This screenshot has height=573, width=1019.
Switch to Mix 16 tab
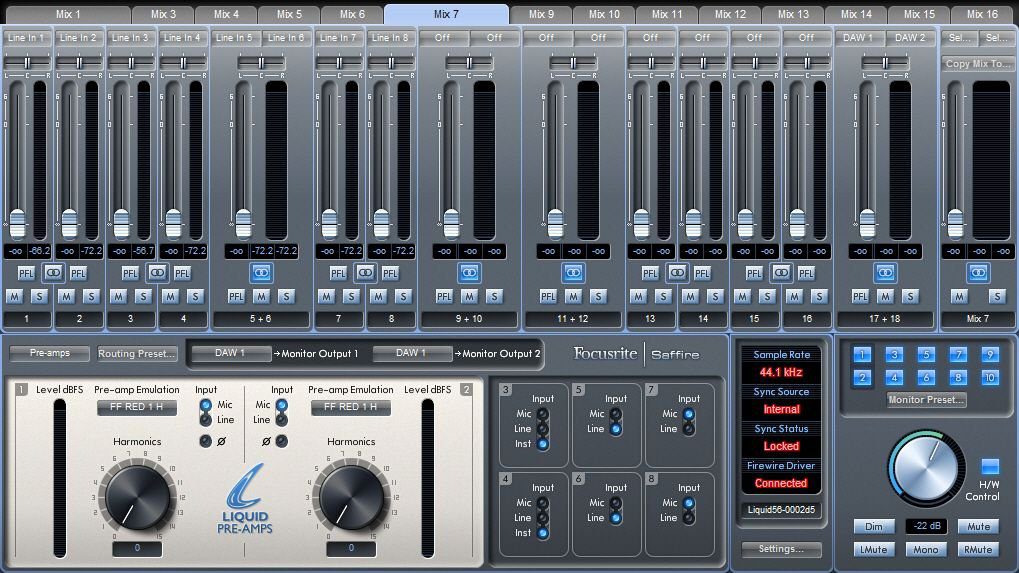tap(982, 14)
